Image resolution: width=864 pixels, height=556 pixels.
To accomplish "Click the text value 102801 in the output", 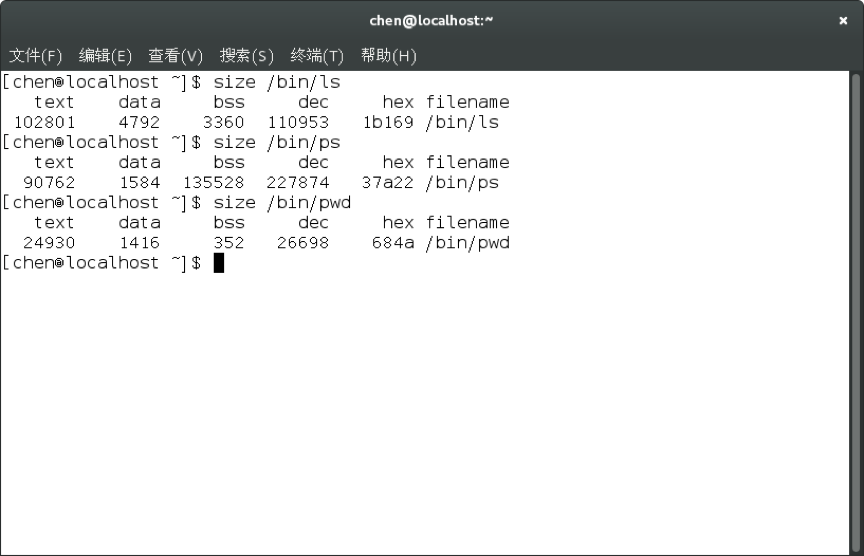I will pos(44,122).
